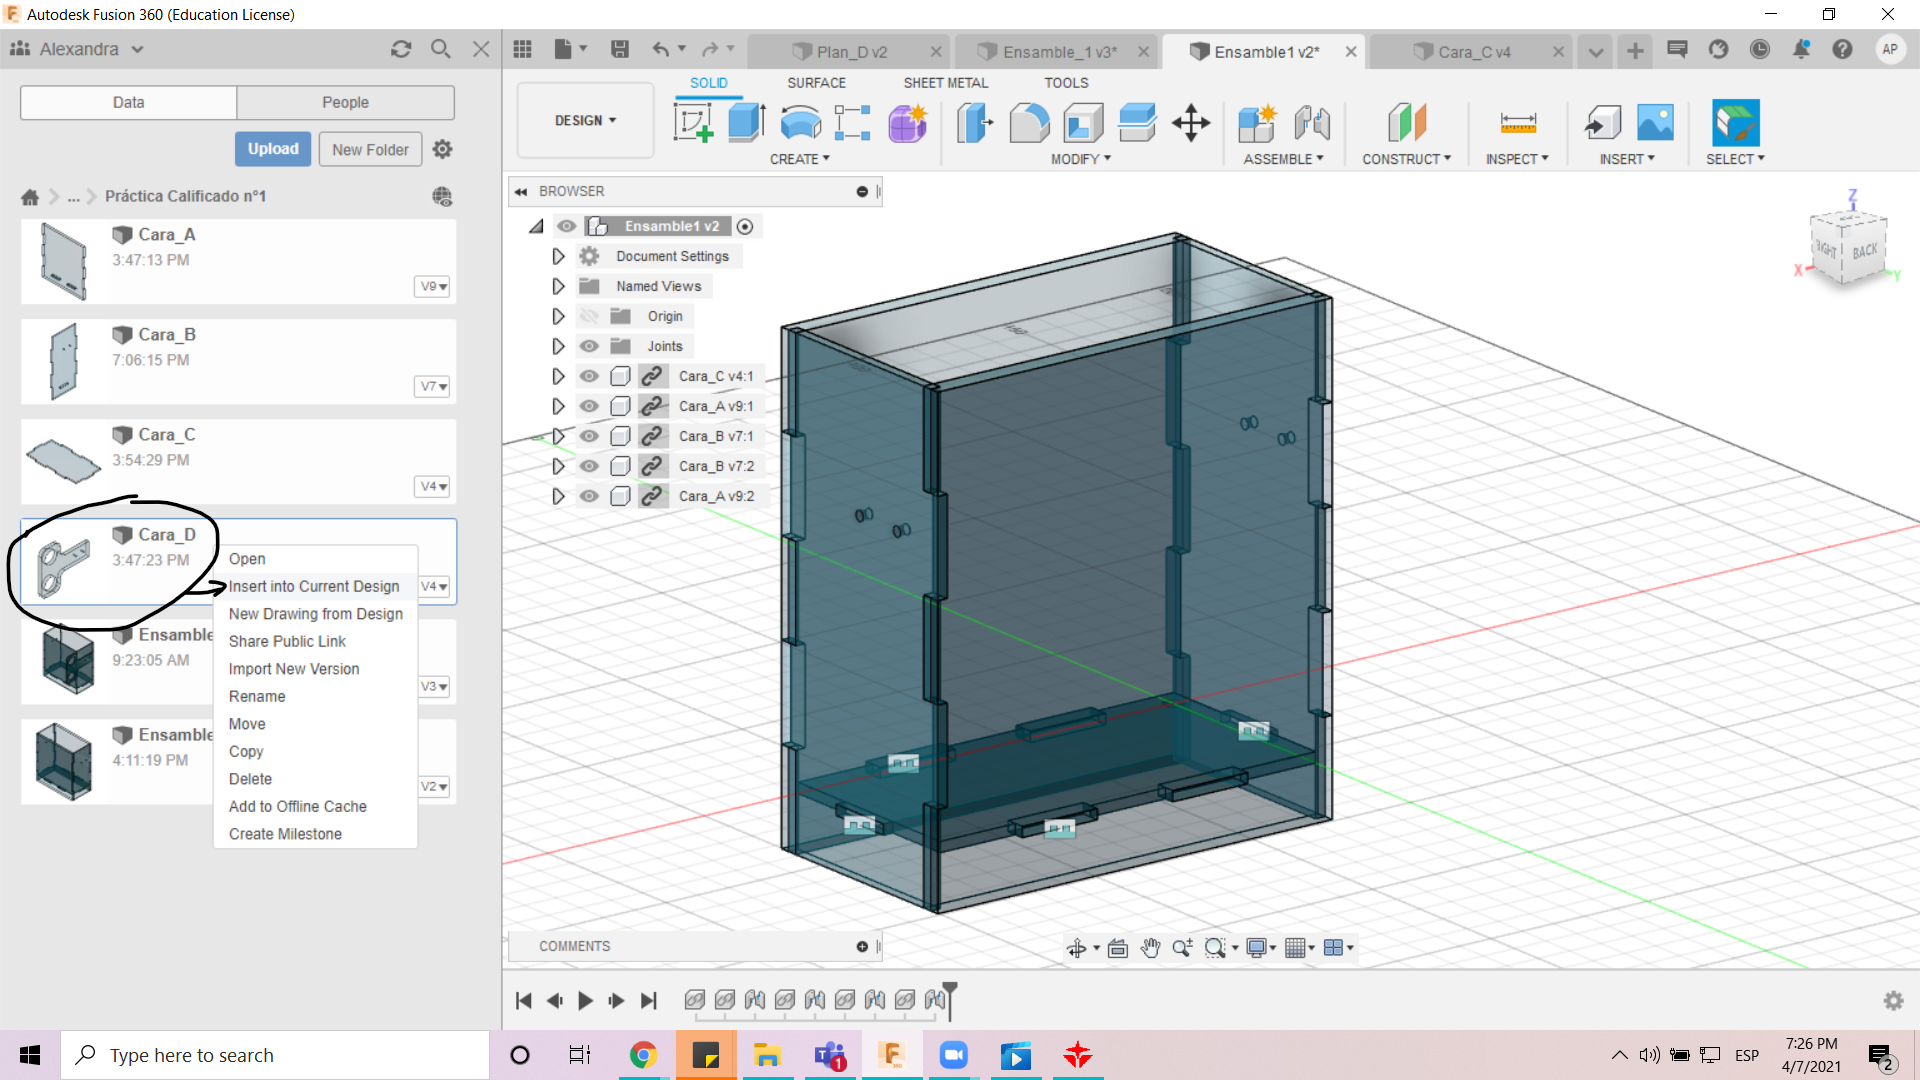Select the Create Sketch tool icon
The image size is (1920, 1080).
pos(693,123)
